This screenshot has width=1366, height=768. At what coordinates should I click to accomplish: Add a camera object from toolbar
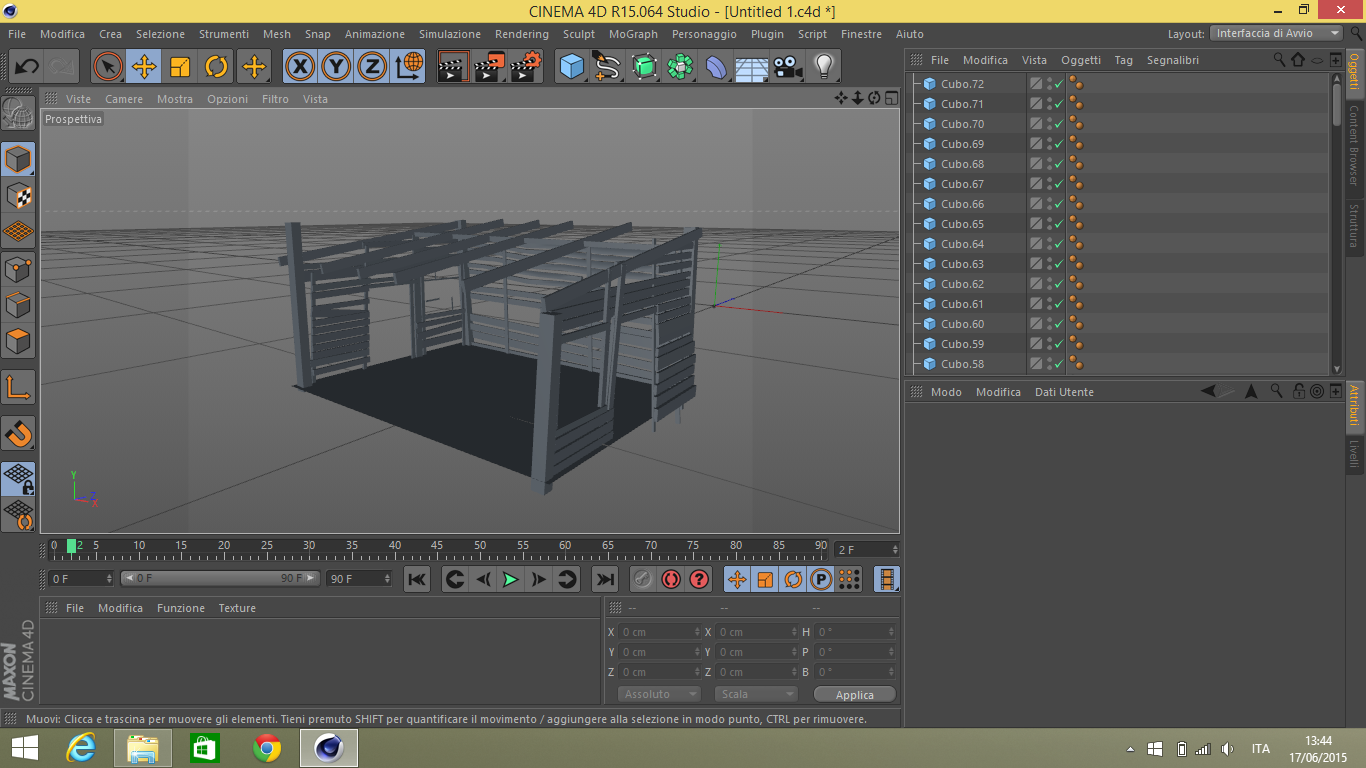point(788,67)
